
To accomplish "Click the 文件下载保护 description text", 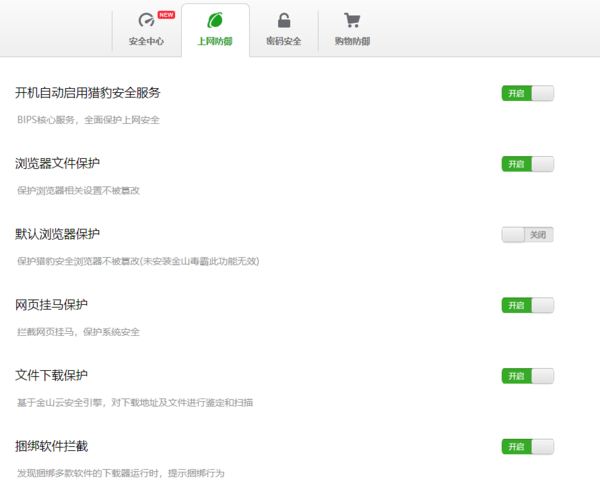I will tap(135, 402).
